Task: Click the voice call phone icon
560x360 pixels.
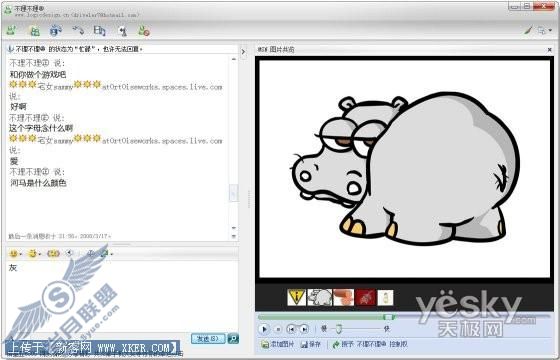Action: tap(78, 31)
